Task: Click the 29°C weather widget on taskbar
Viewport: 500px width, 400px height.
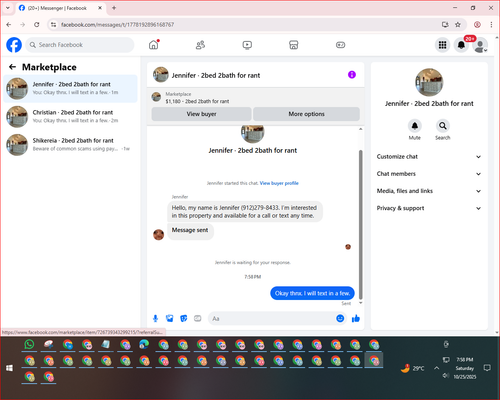Action: 413,368
